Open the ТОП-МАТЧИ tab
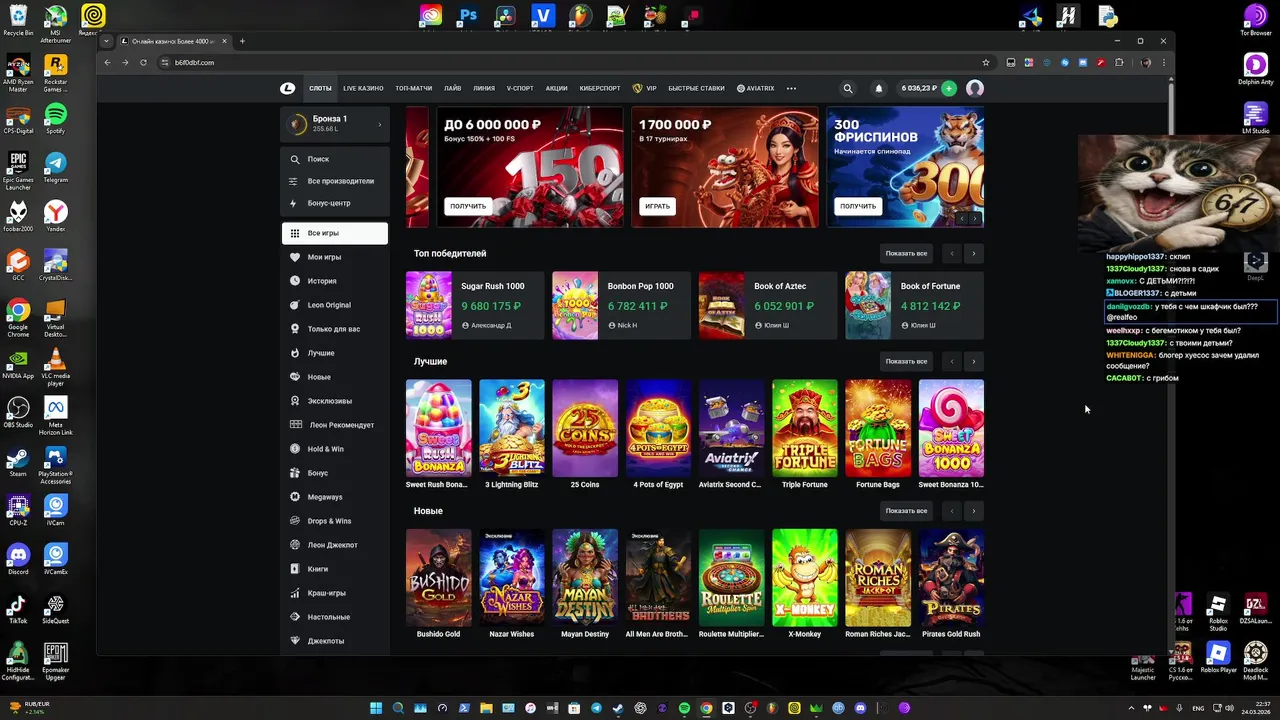 click(x=413, y=88)
